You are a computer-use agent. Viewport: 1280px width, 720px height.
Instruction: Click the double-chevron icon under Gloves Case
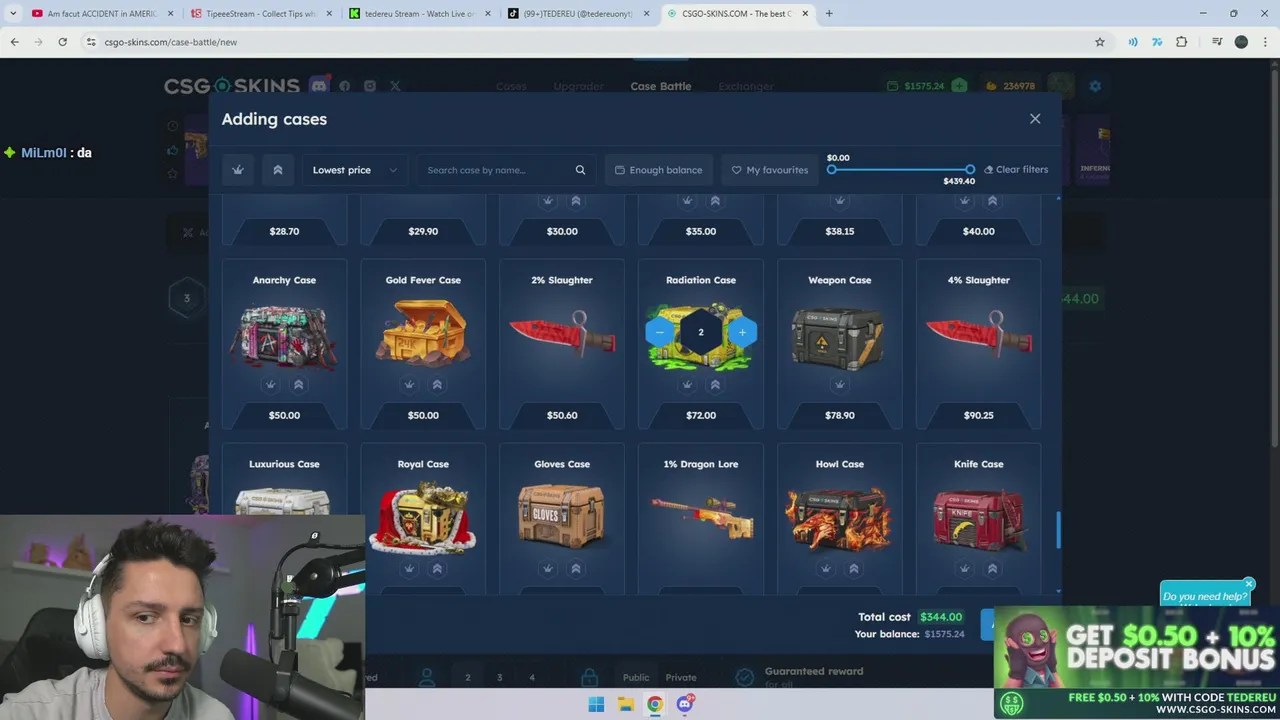576,569
